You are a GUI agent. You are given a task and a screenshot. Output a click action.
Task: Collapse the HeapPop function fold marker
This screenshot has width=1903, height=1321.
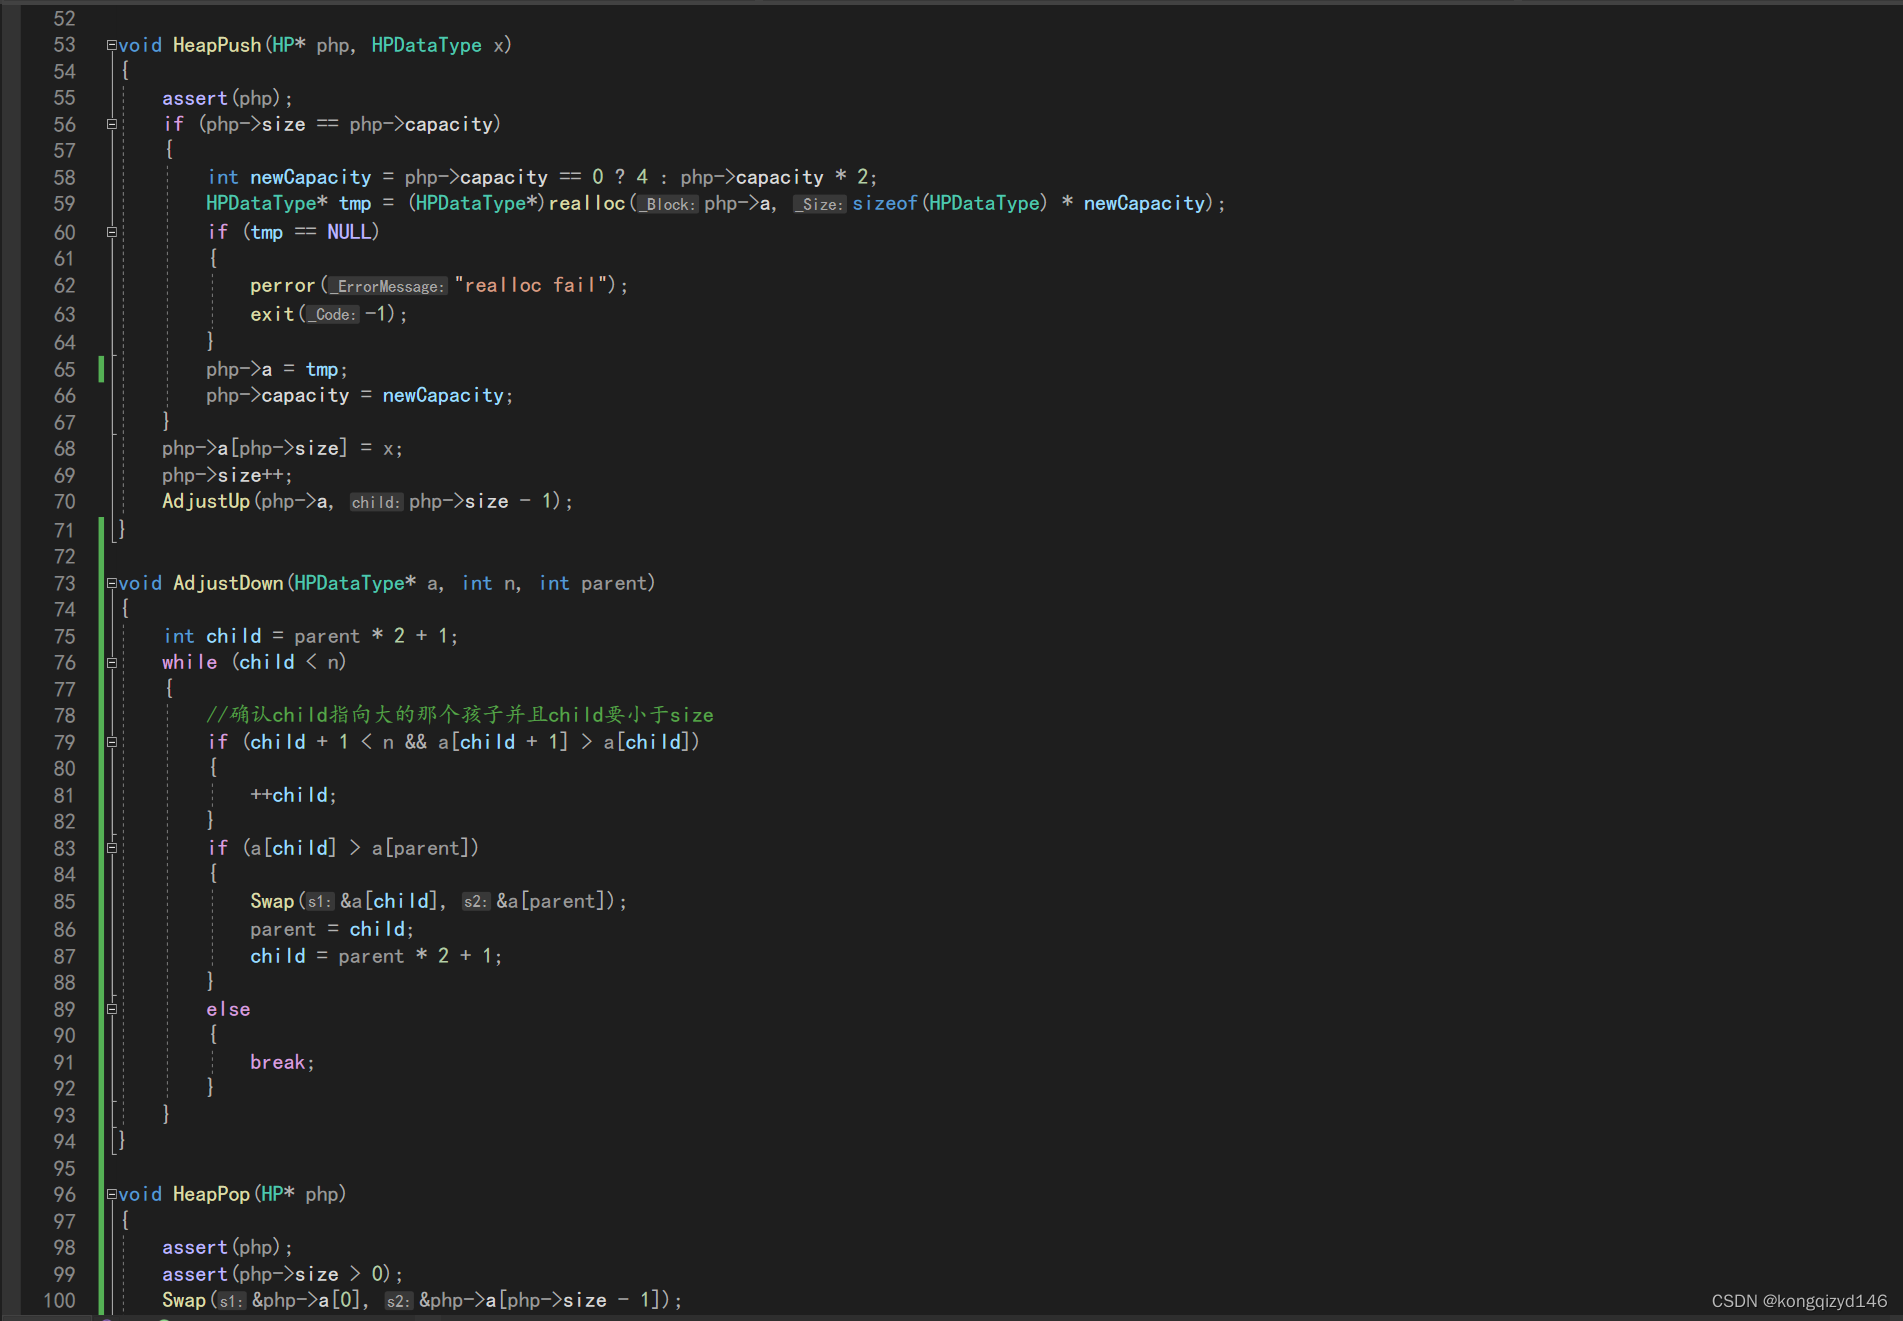click(112, 1194)
